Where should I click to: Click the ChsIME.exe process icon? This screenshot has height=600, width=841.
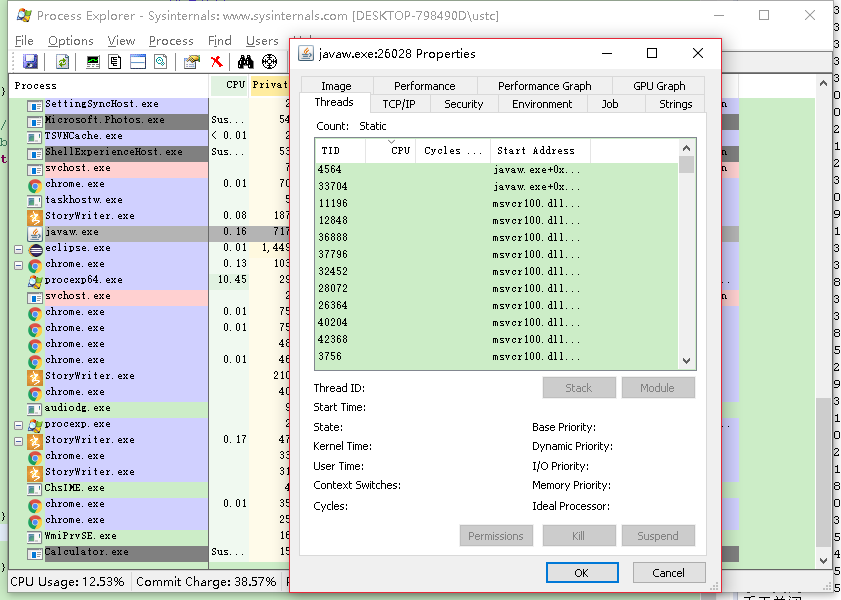pyautogui.click(x=35, y=490)
